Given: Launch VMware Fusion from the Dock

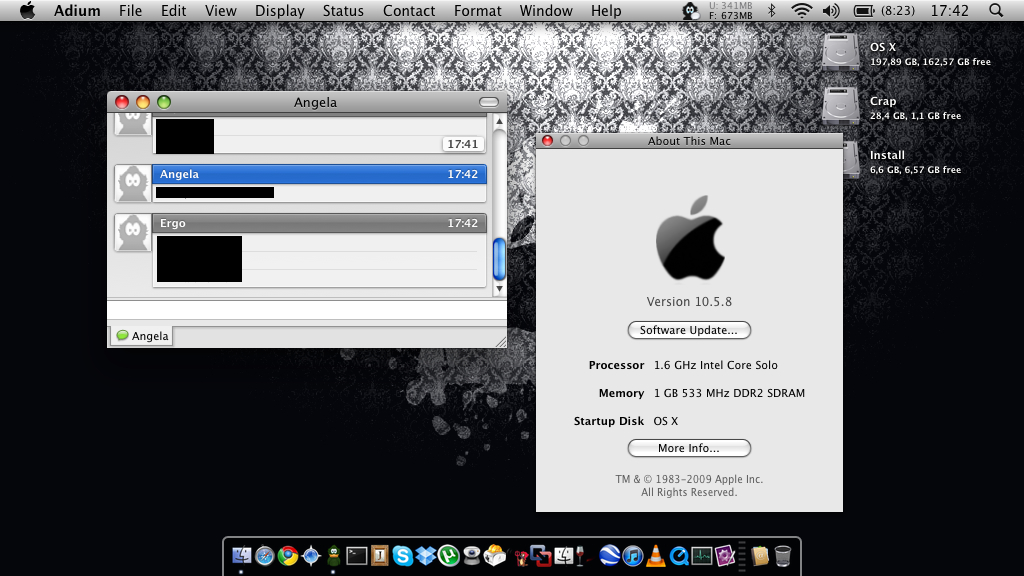Looking at the screenshot, I should [x=541, y=556].
